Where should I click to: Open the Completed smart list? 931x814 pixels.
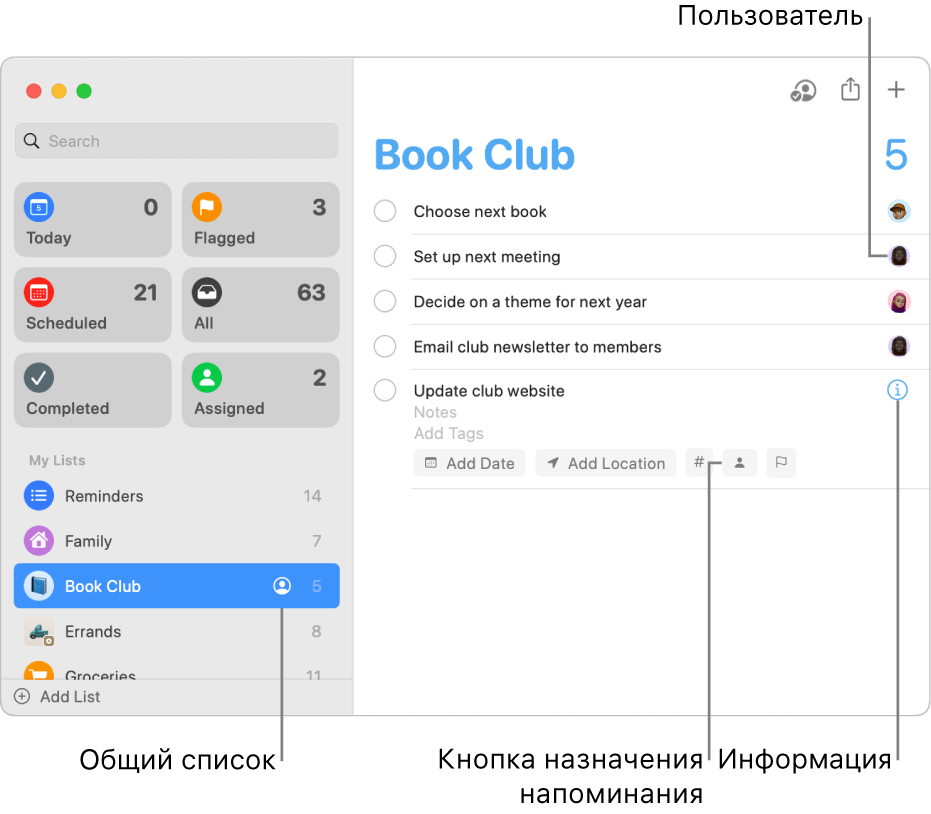tap(93, 390)
